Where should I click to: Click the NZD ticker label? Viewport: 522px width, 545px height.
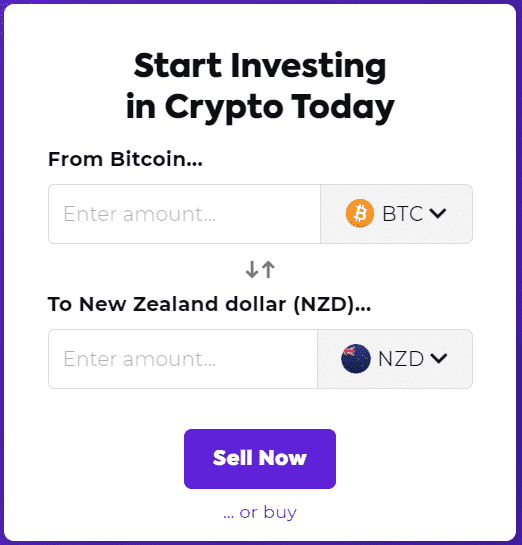(x=401, y=359)
